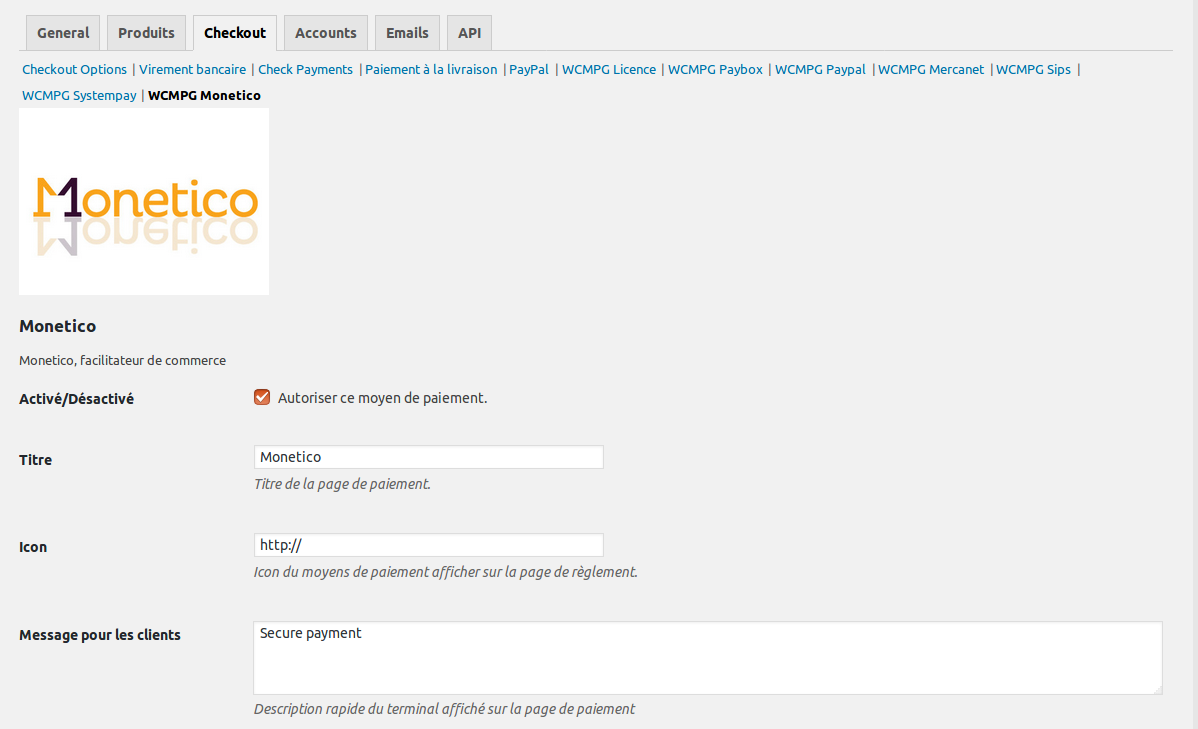
Task: Open WCMPG Sips link
Action: (1033, 70)
